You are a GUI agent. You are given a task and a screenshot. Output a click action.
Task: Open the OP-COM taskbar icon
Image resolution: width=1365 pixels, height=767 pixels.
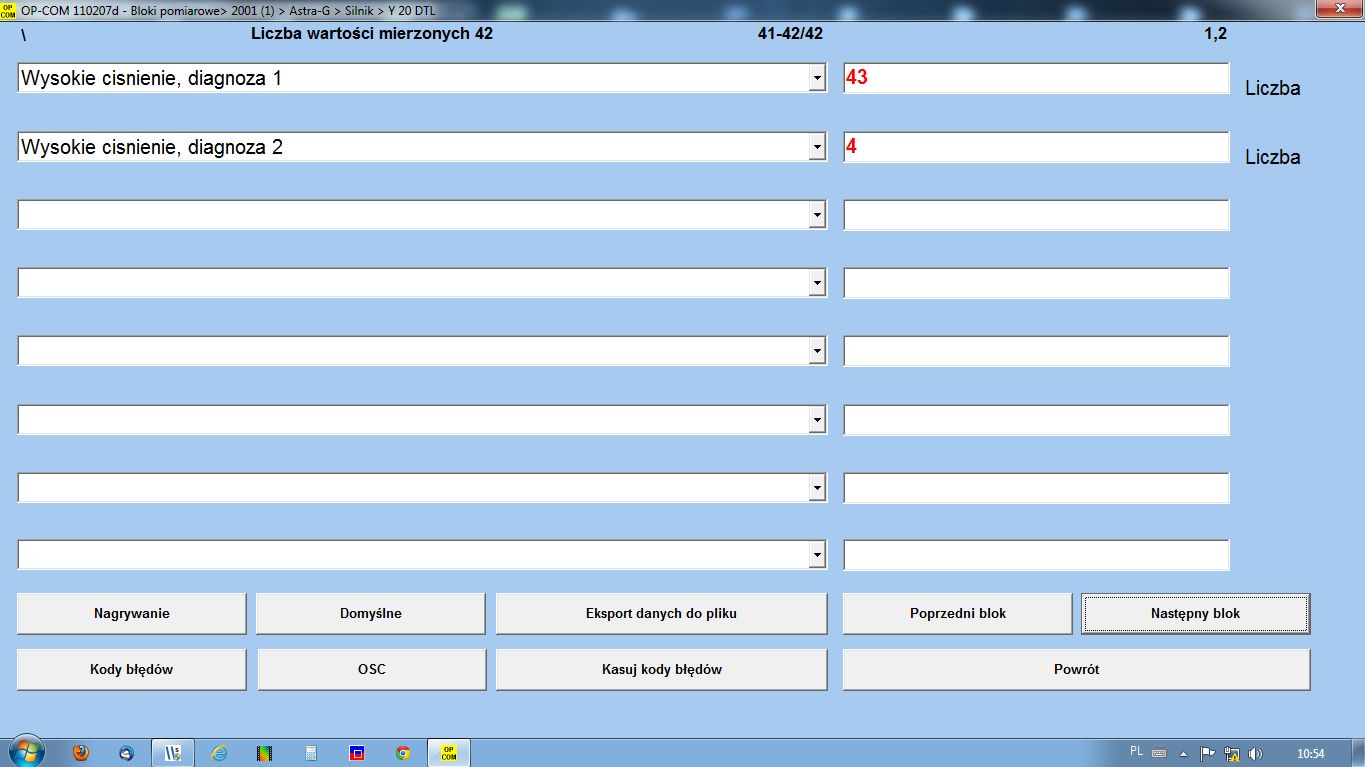[x=449, y=753]
